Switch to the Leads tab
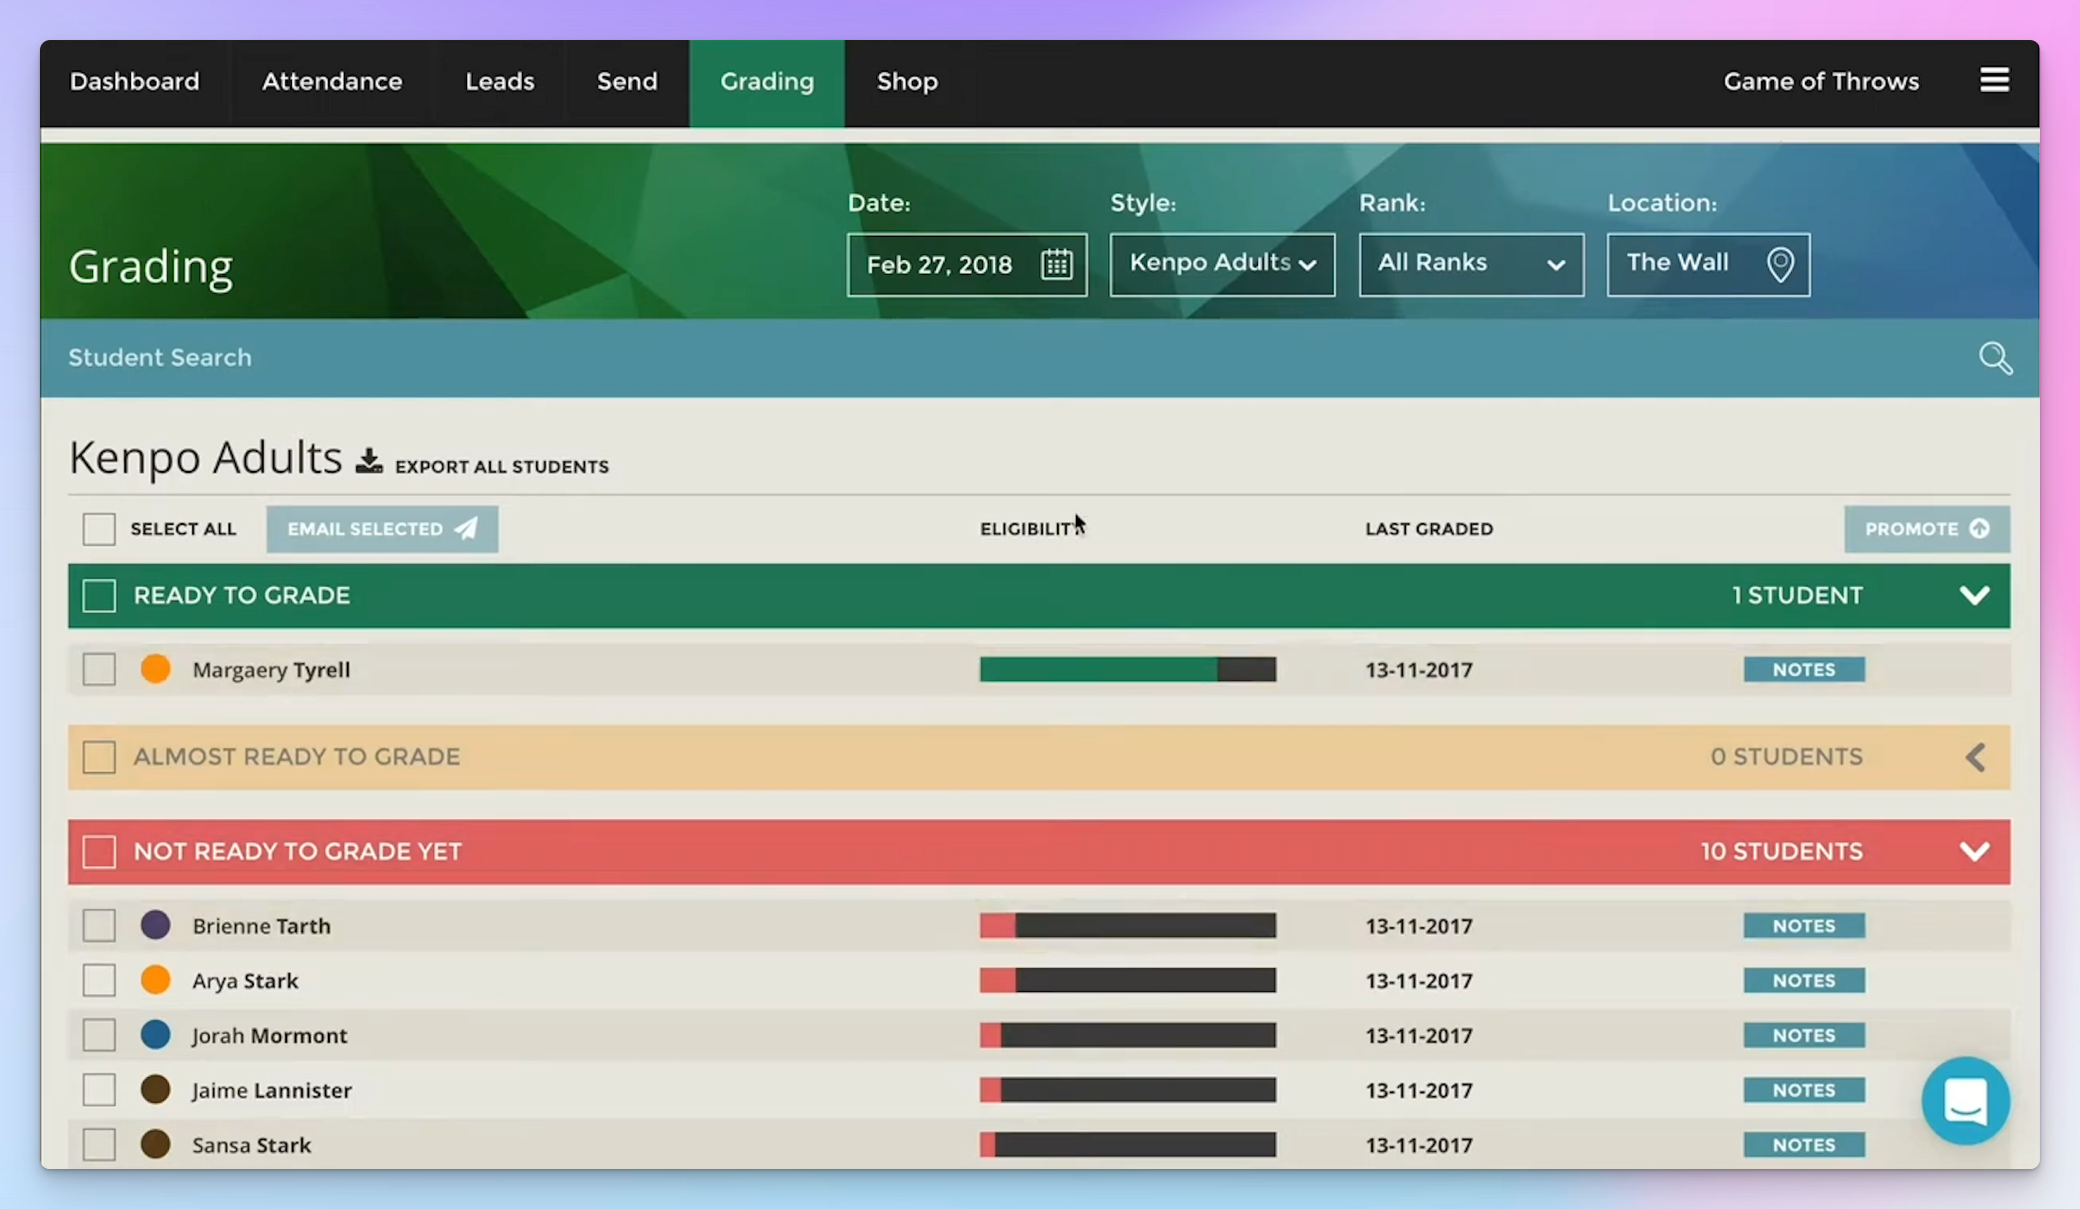This screenshot has width=2080, height=1209. [499, 82]
